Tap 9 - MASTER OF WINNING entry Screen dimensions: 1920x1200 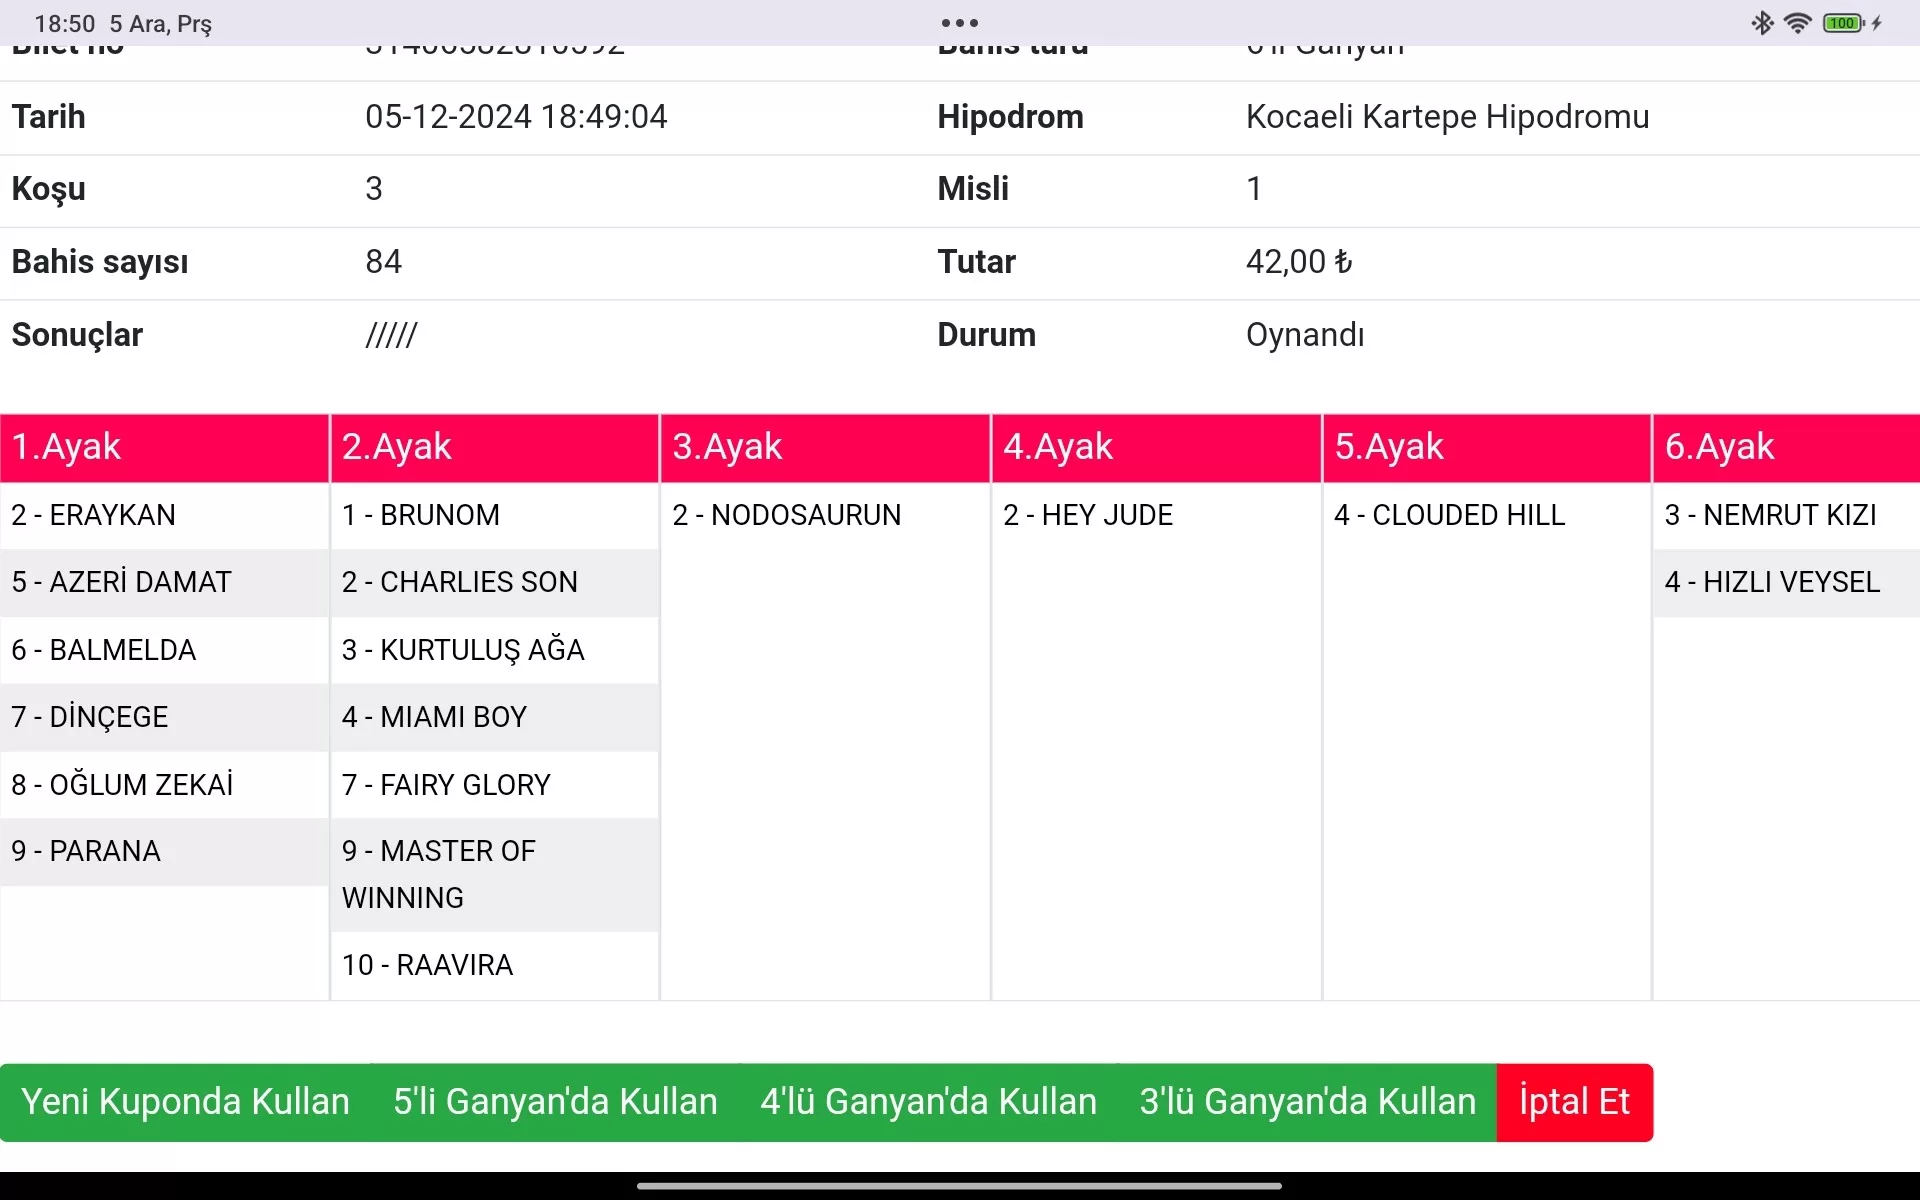coord(494,874)
